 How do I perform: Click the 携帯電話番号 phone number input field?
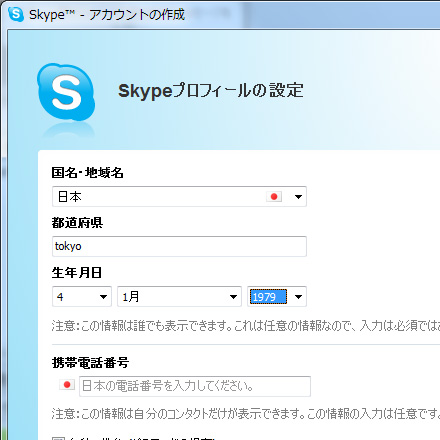(195, 386)
